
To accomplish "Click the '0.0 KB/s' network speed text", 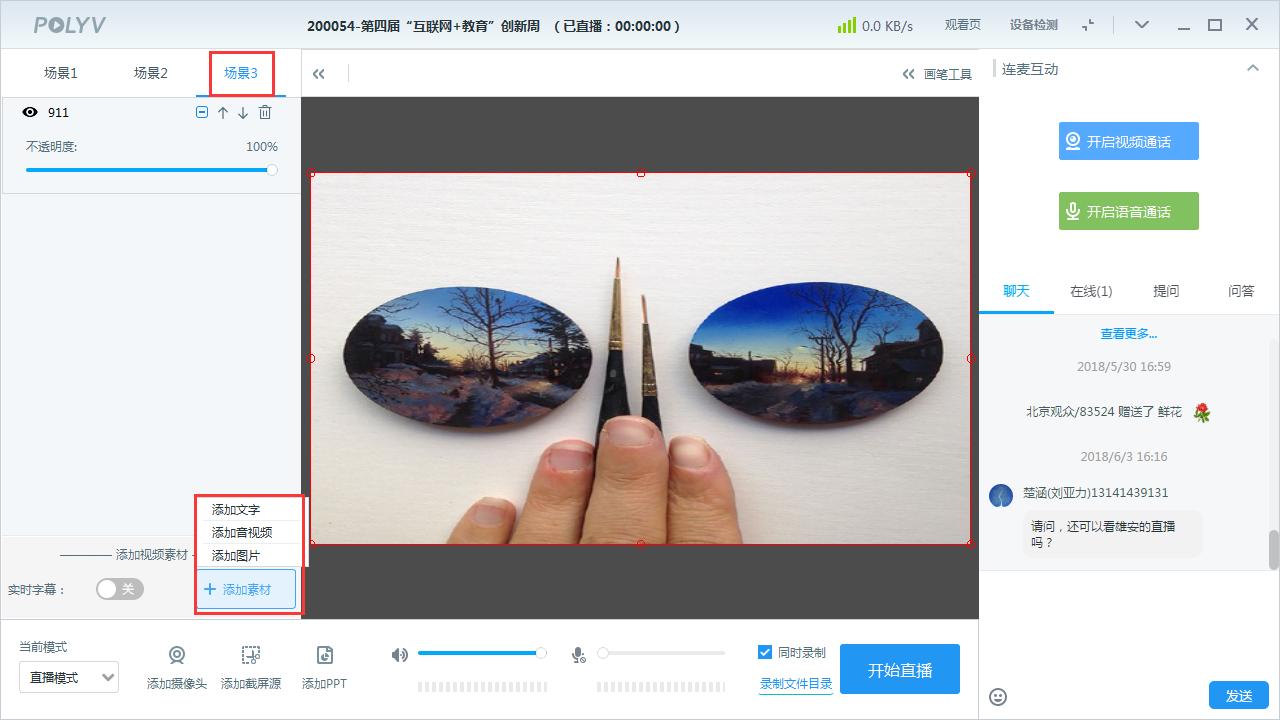I will pyautogui.click(x=888, y=26).
